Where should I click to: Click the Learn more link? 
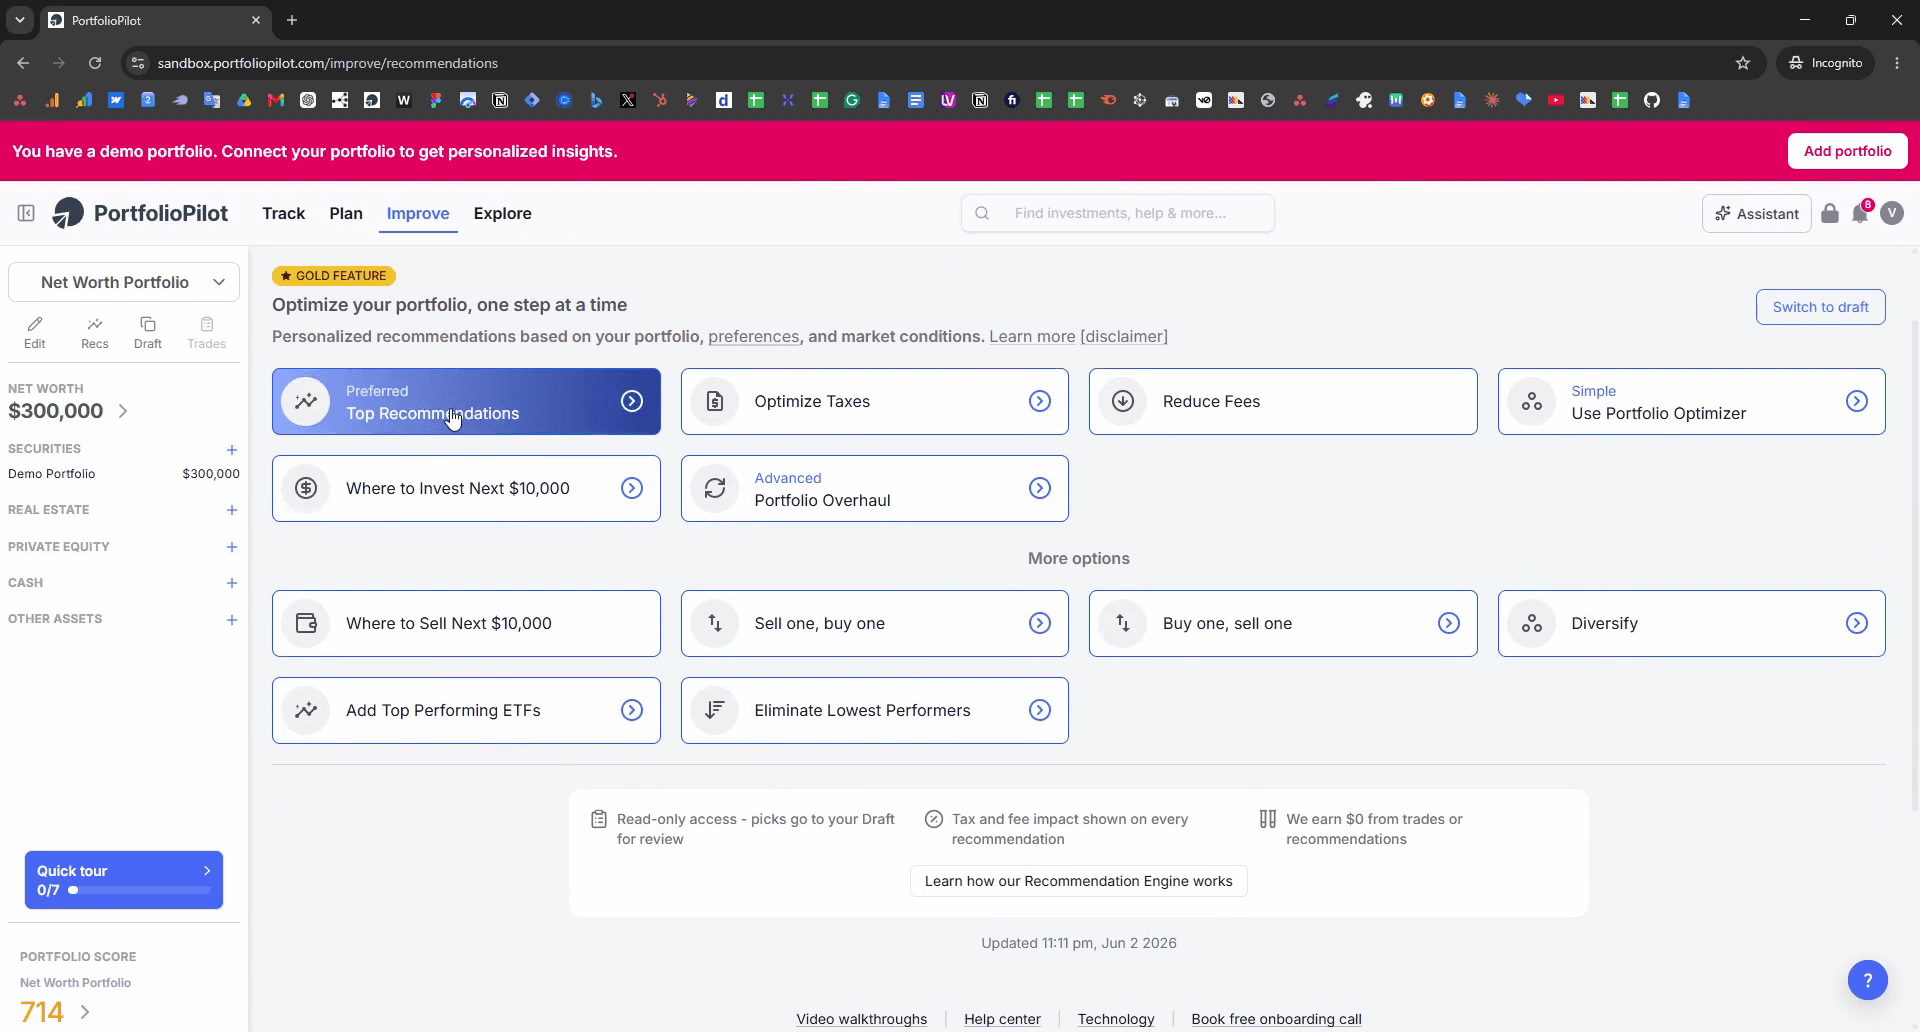(1032, 337)
